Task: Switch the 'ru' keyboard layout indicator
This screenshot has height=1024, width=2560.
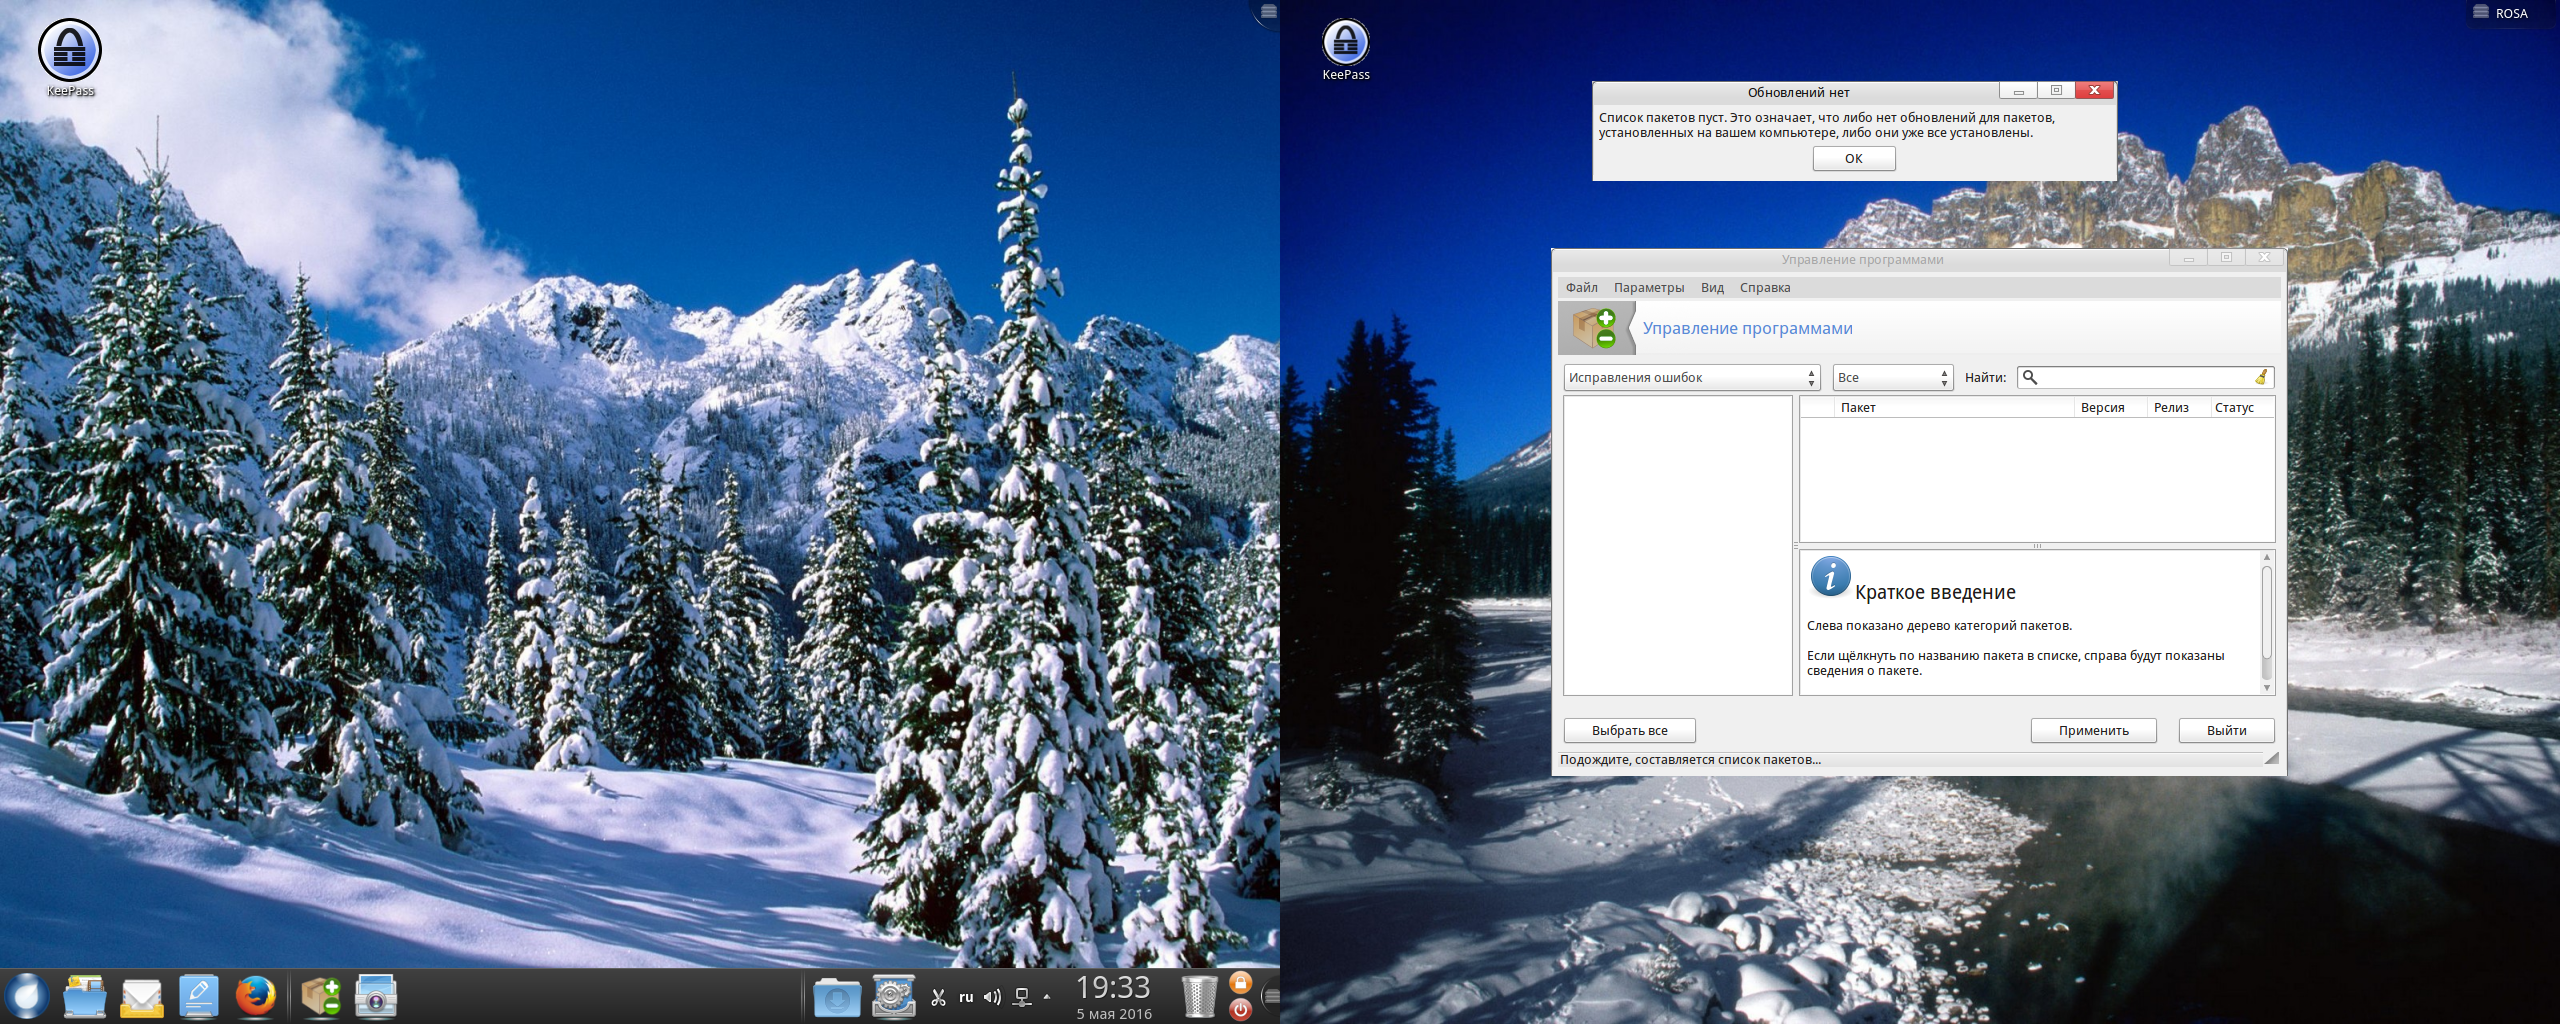Action: pos(966,997)
